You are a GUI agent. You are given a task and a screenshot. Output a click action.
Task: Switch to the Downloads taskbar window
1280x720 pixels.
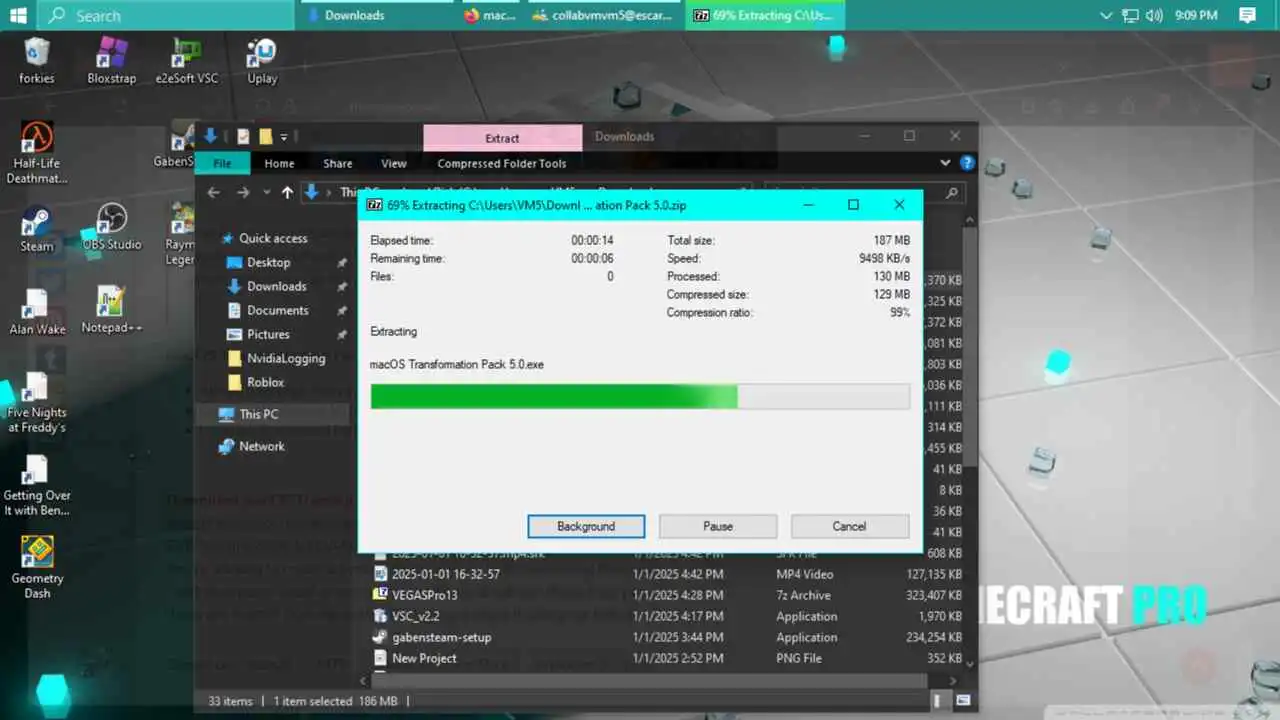[x=378, y=15]
